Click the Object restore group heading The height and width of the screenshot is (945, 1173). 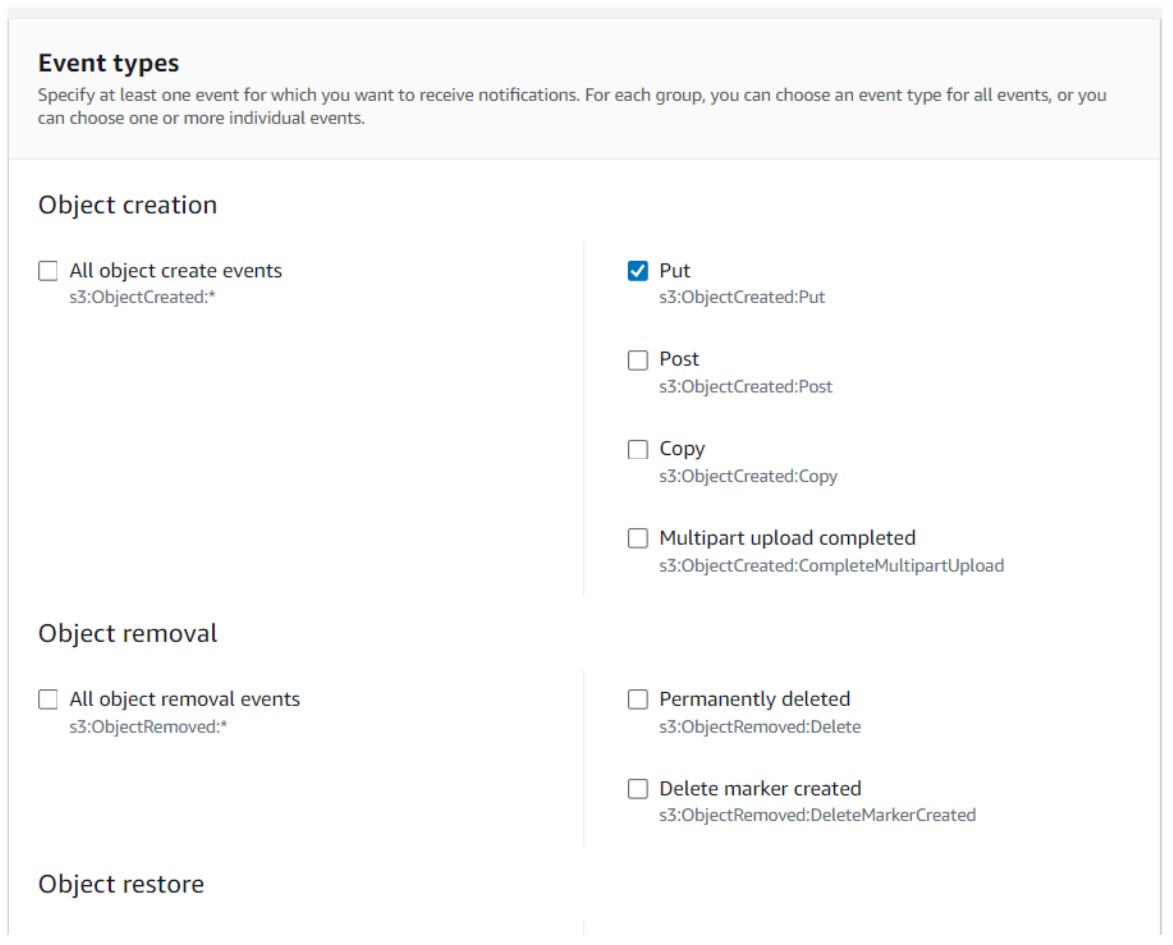121,884
